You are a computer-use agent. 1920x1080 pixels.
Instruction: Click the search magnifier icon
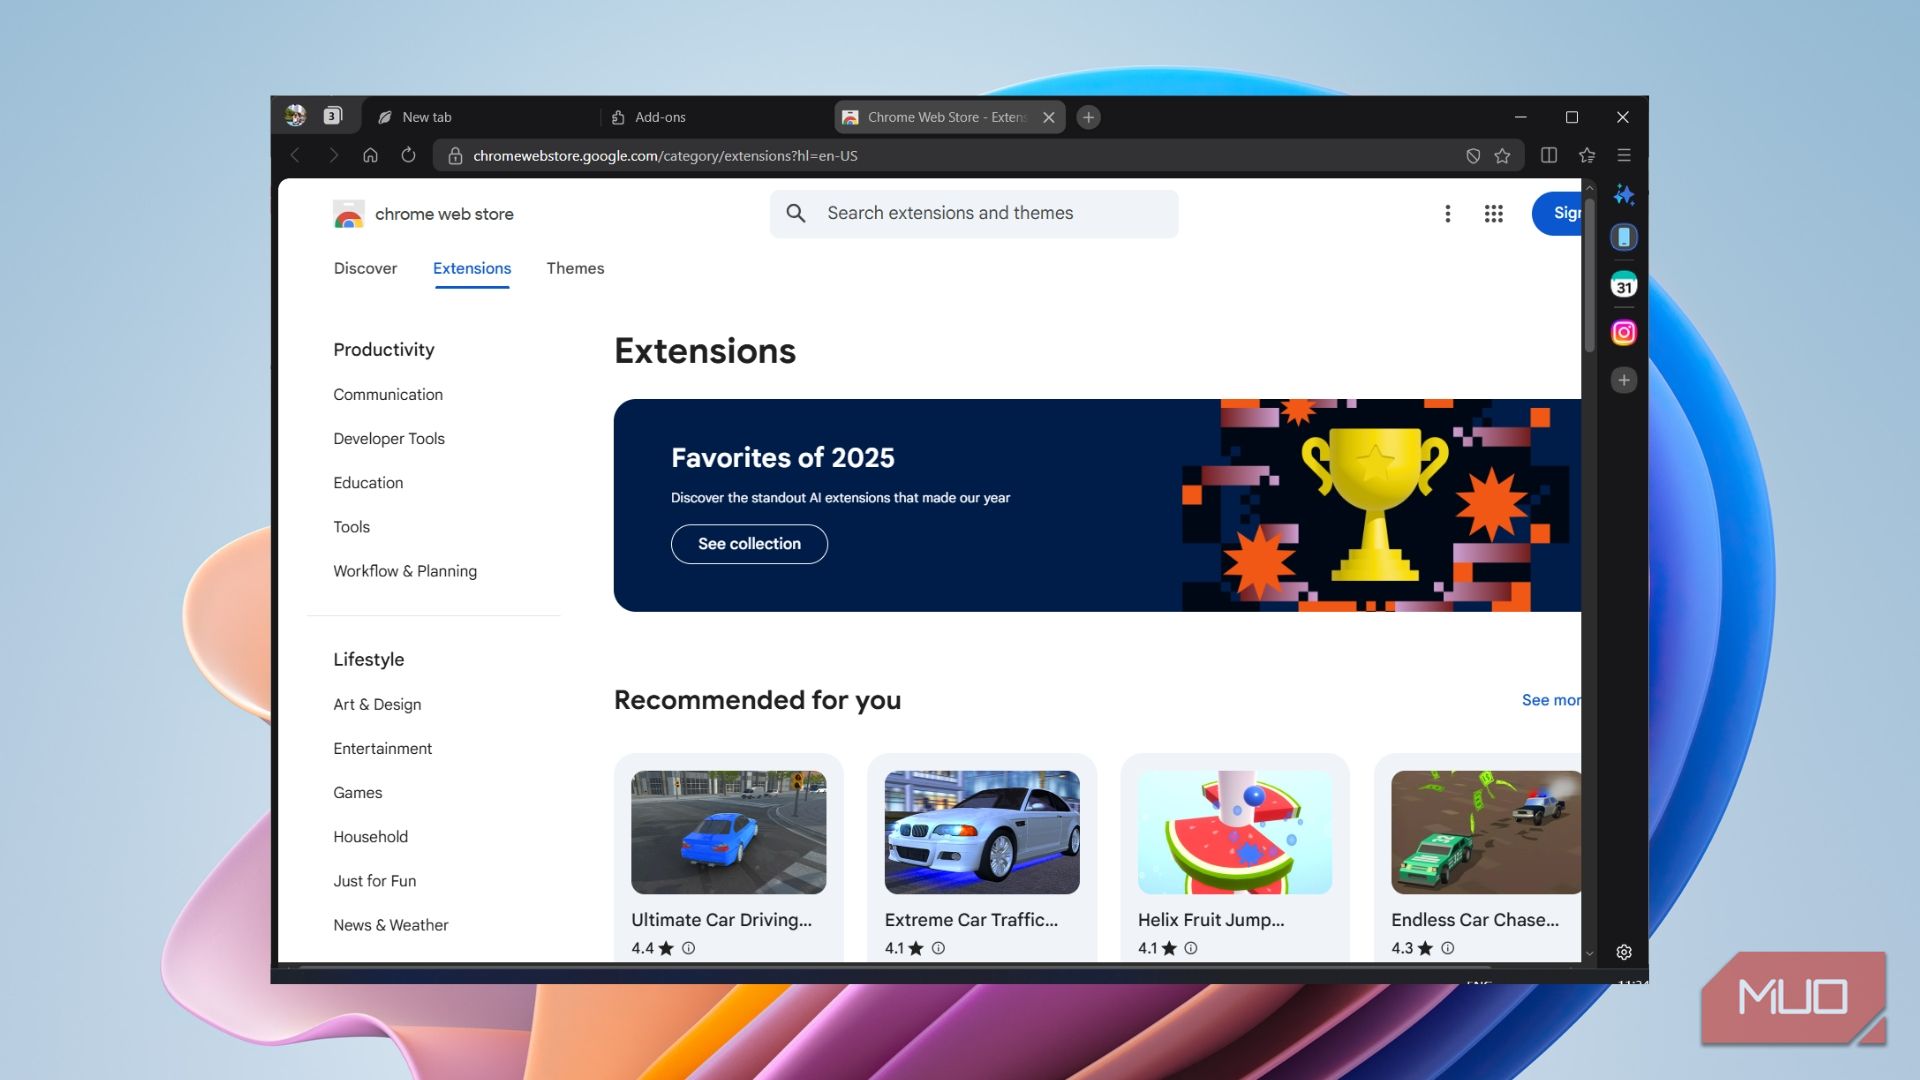click(x=796, y=213)
